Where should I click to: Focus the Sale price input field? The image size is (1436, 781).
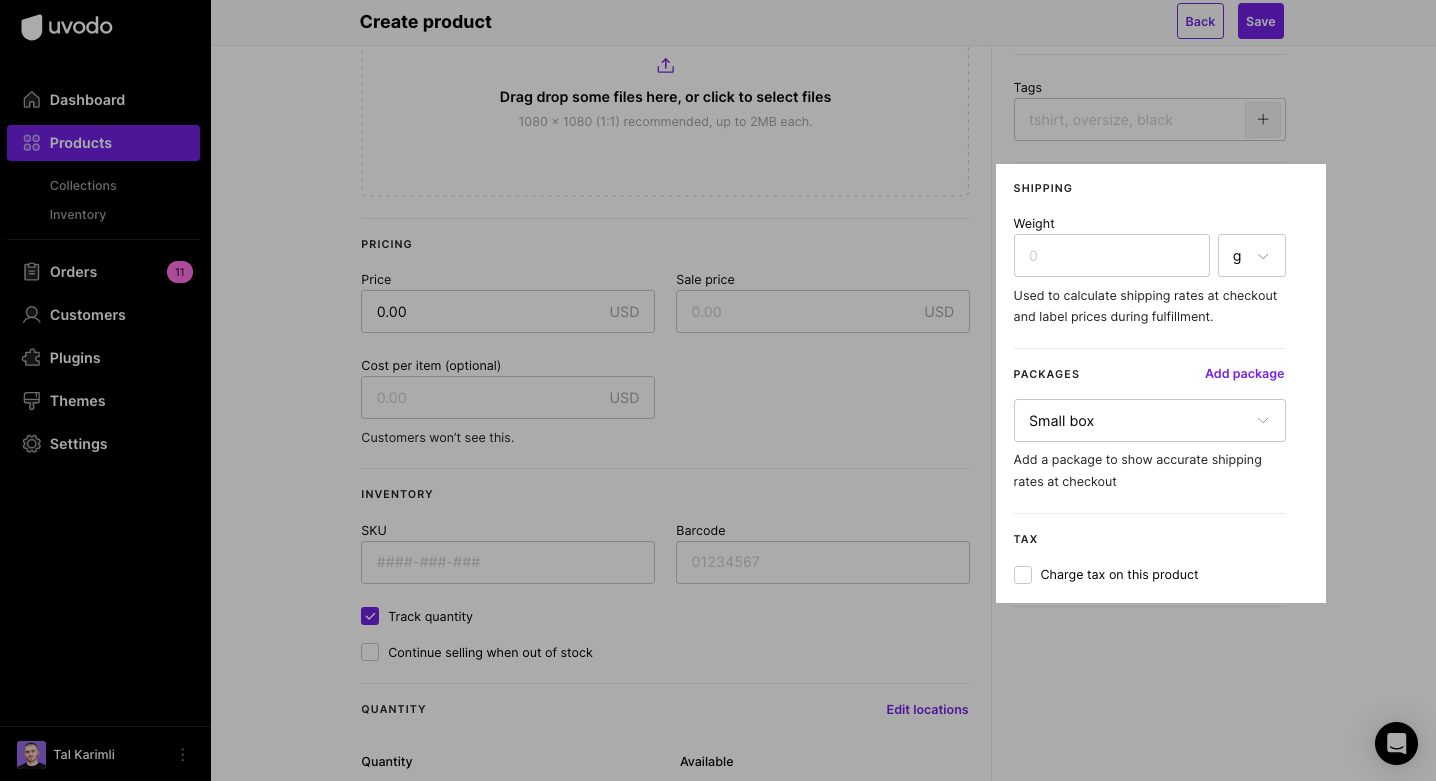pyautogui.click(x=823, y=312)
